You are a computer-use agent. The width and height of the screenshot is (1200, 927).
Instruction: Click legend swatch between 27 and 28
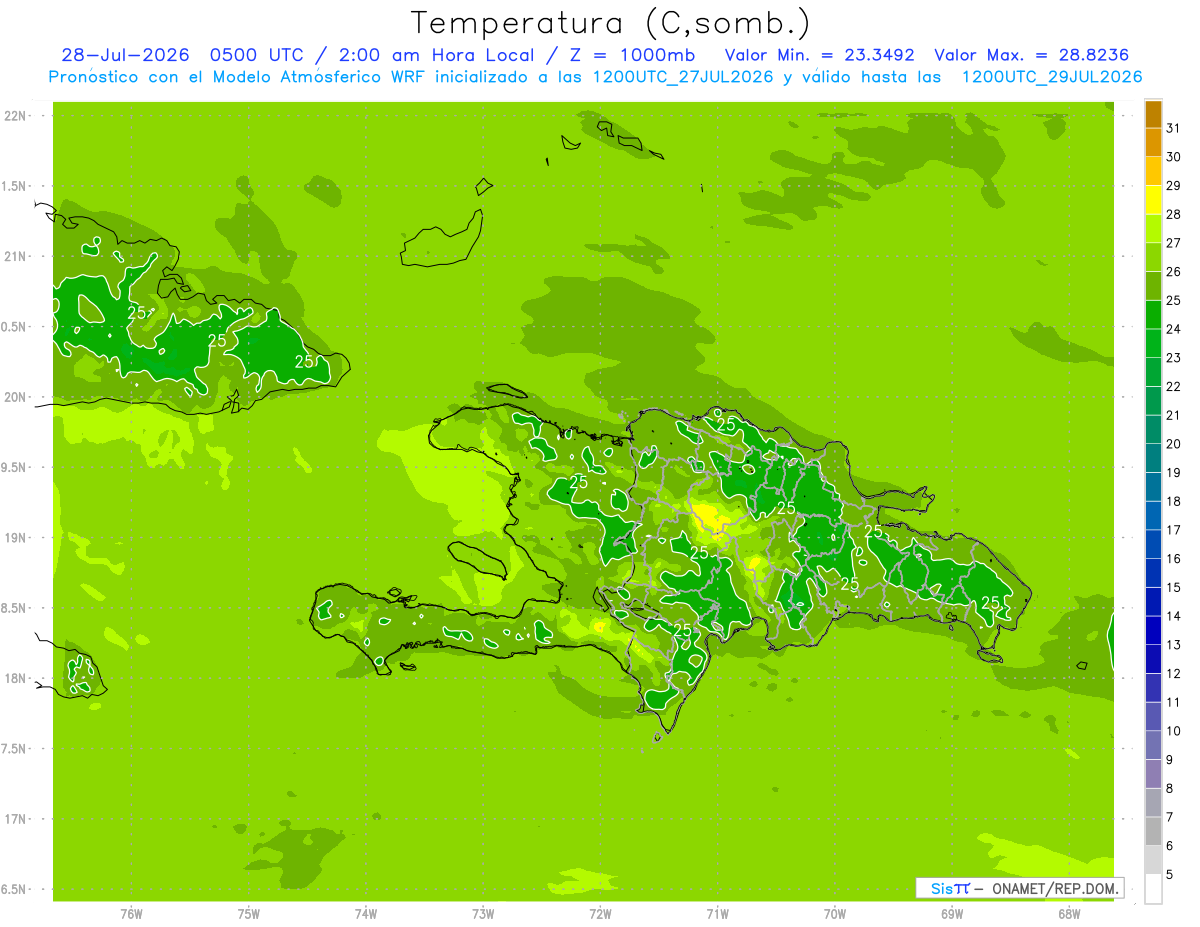[1153, 228]
